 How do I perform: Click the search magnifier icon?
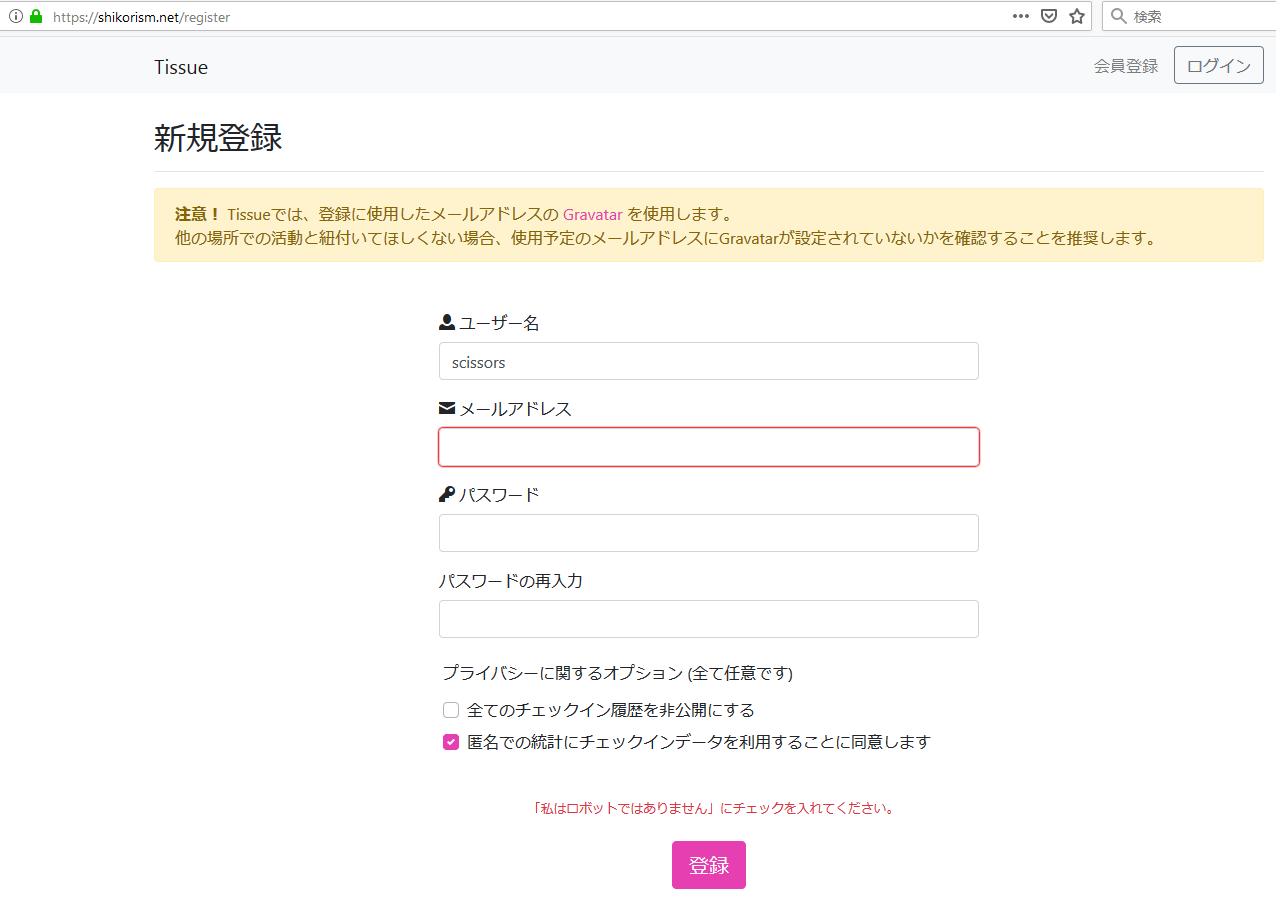click(x=1119, y=16)
